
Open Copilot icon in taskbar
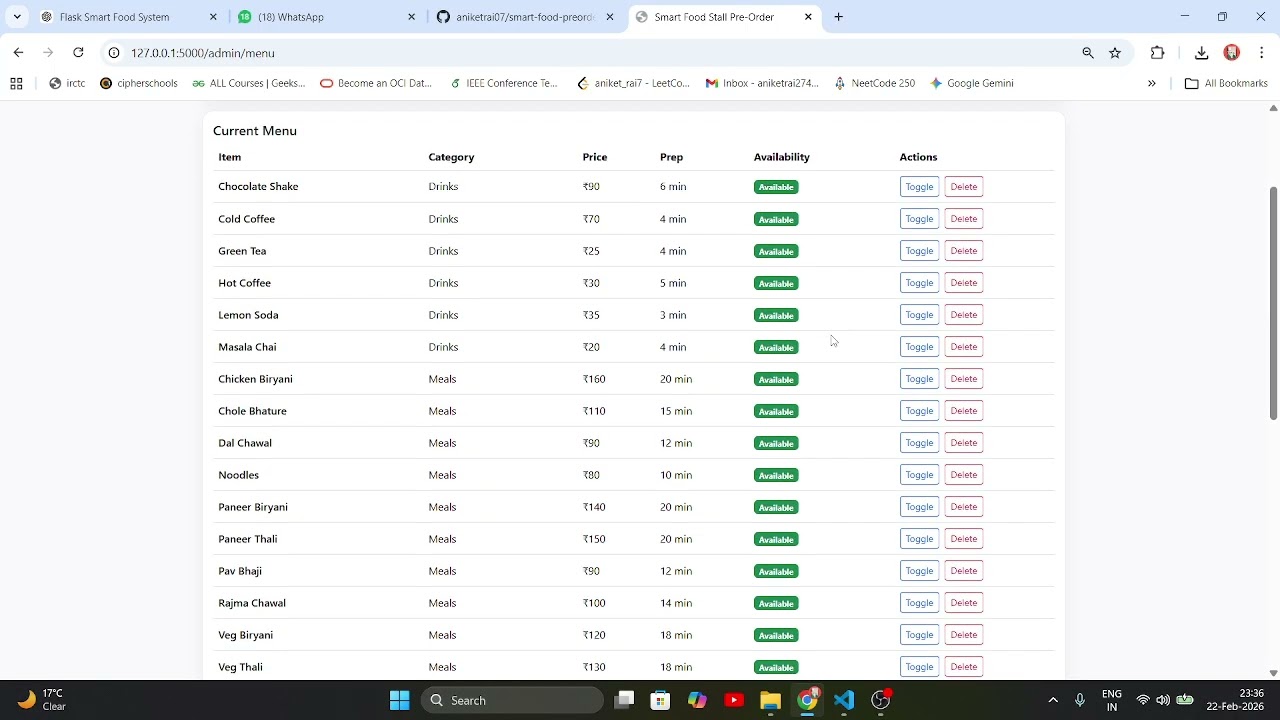click(697, 700)
